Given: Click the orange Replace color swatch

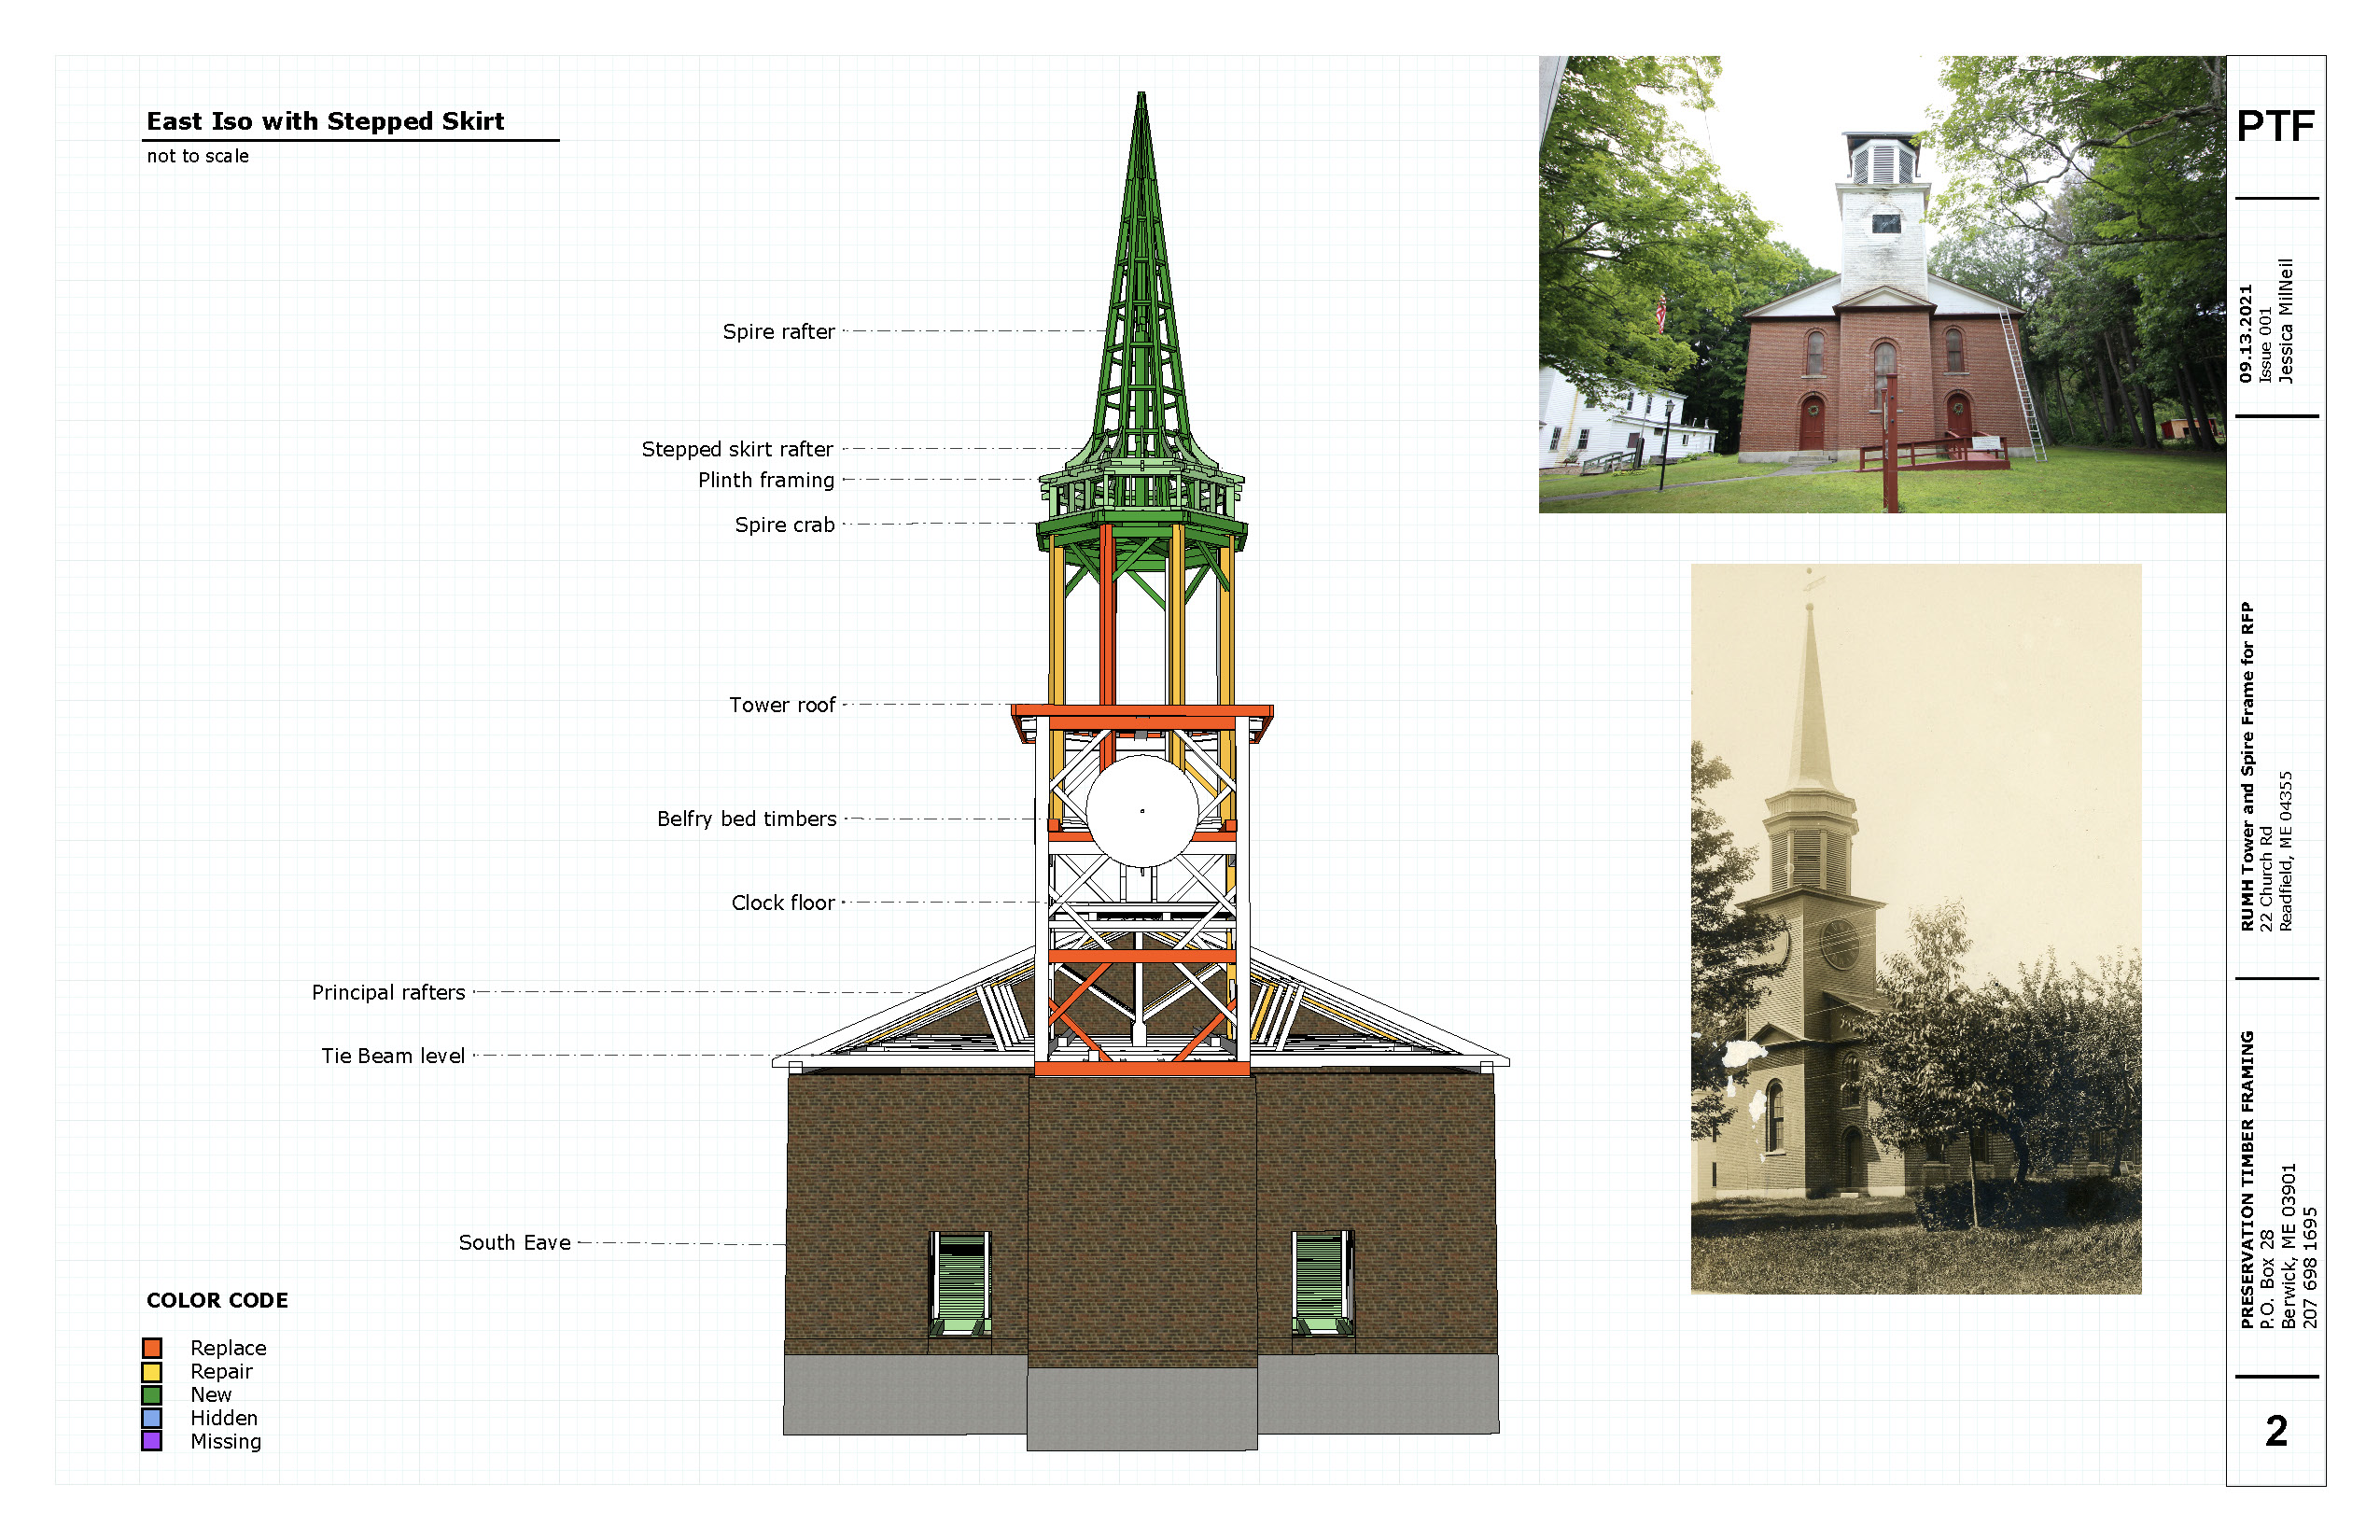Looking at the screenshot, I should coord(152,1348).
